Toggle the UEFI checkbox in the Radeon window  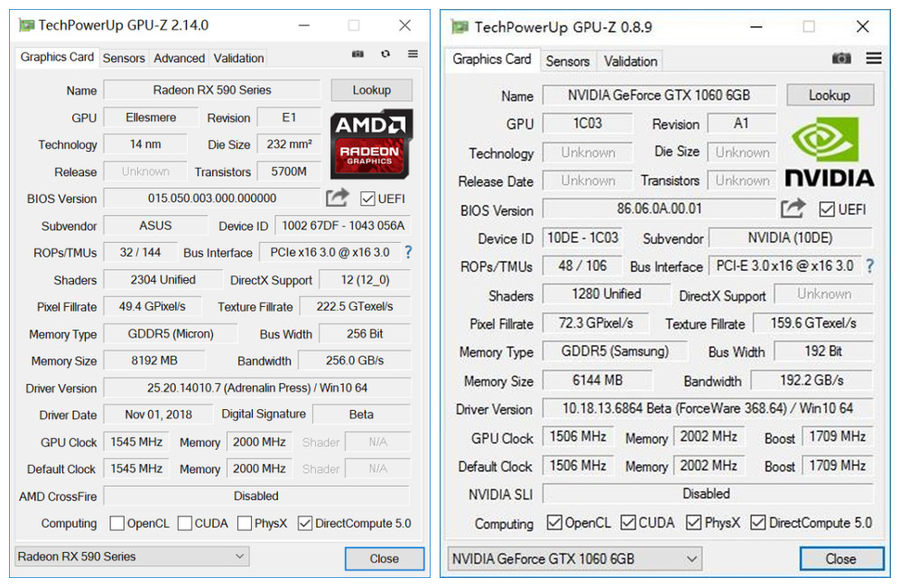368,199
